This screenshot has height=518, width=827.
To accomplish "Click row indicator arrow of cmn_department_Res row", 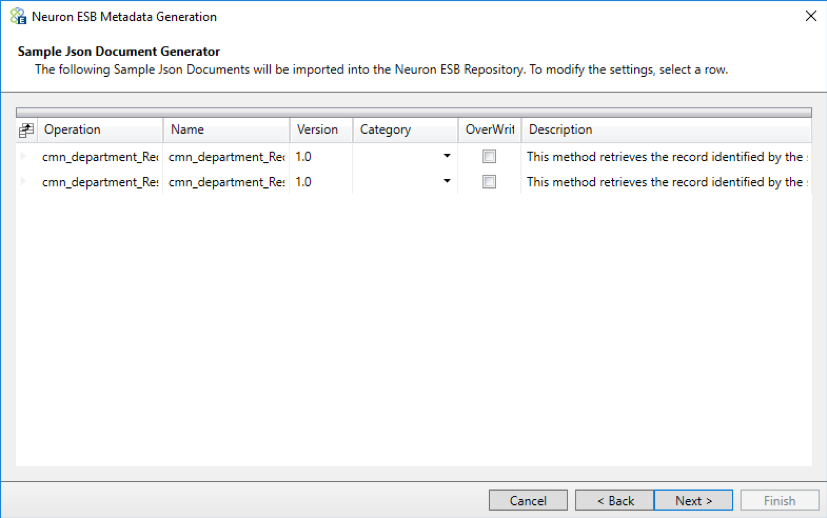I will pos(24,181).
